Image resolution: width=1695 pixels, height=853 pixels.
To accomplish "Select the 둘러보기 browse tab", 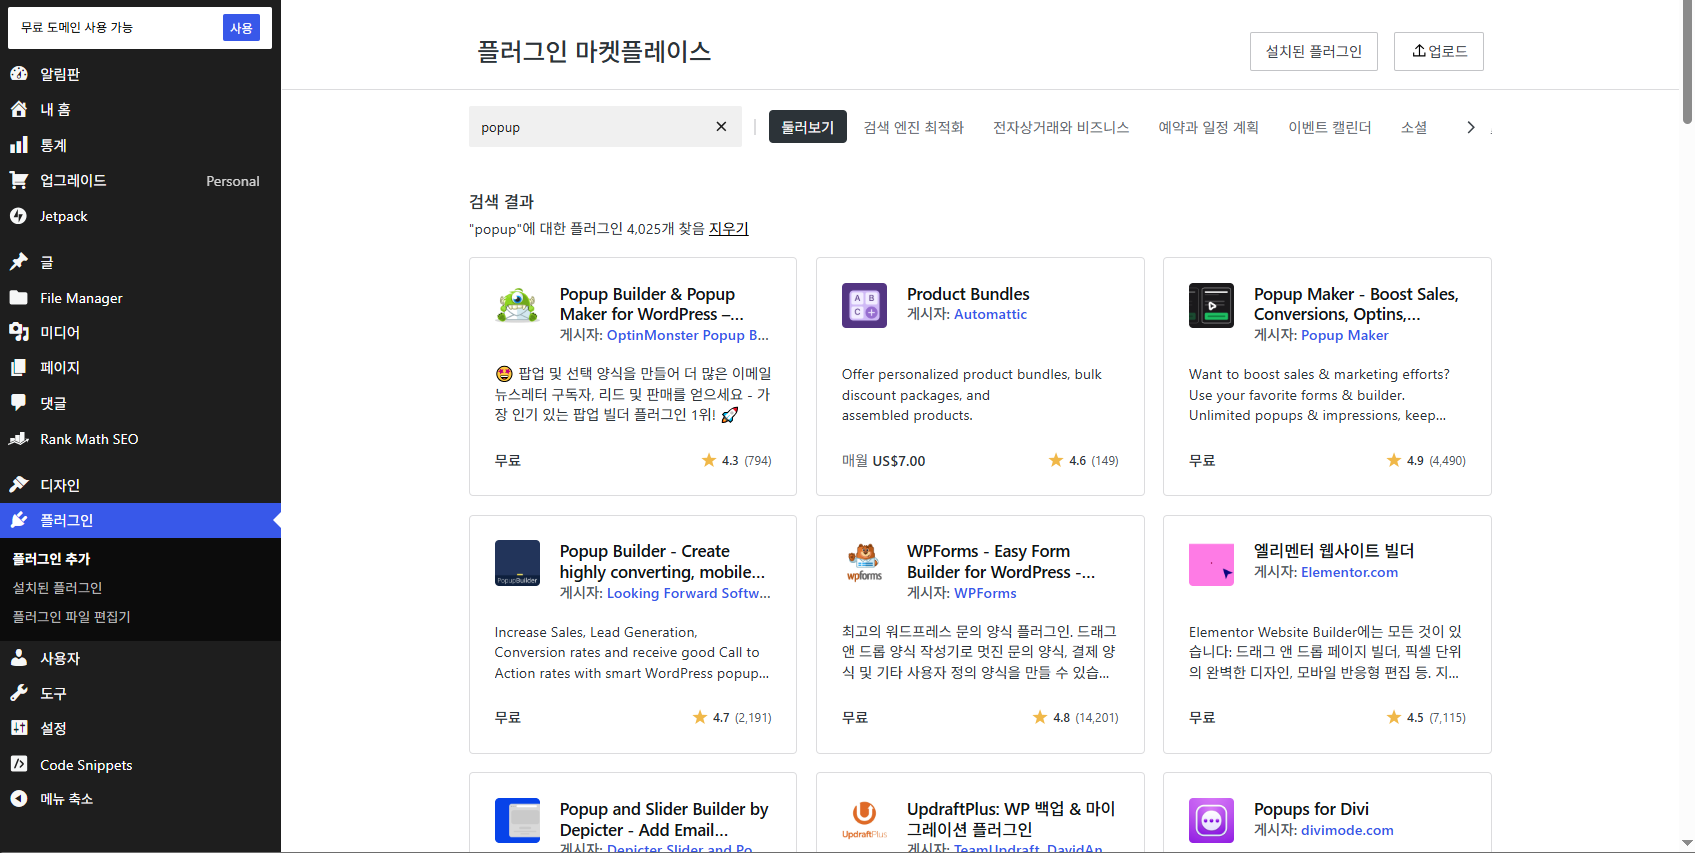I will point(808,127).
